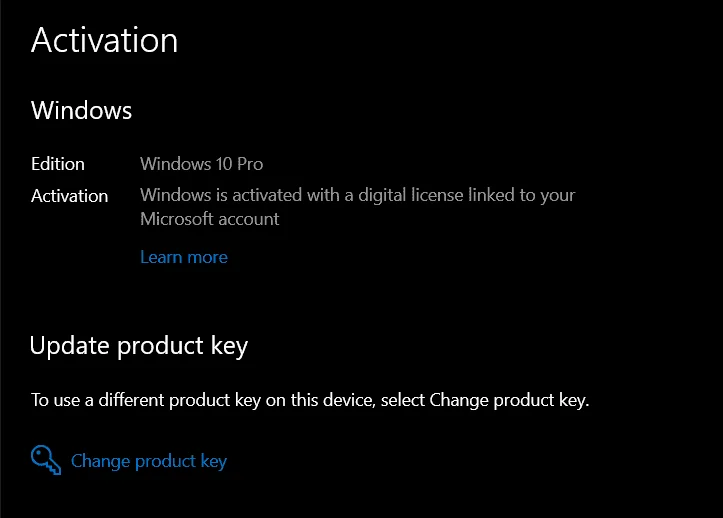Follow the Learn more link
Image resolution: width=723 pixels, height=518 pixels.
coord(184,257)
